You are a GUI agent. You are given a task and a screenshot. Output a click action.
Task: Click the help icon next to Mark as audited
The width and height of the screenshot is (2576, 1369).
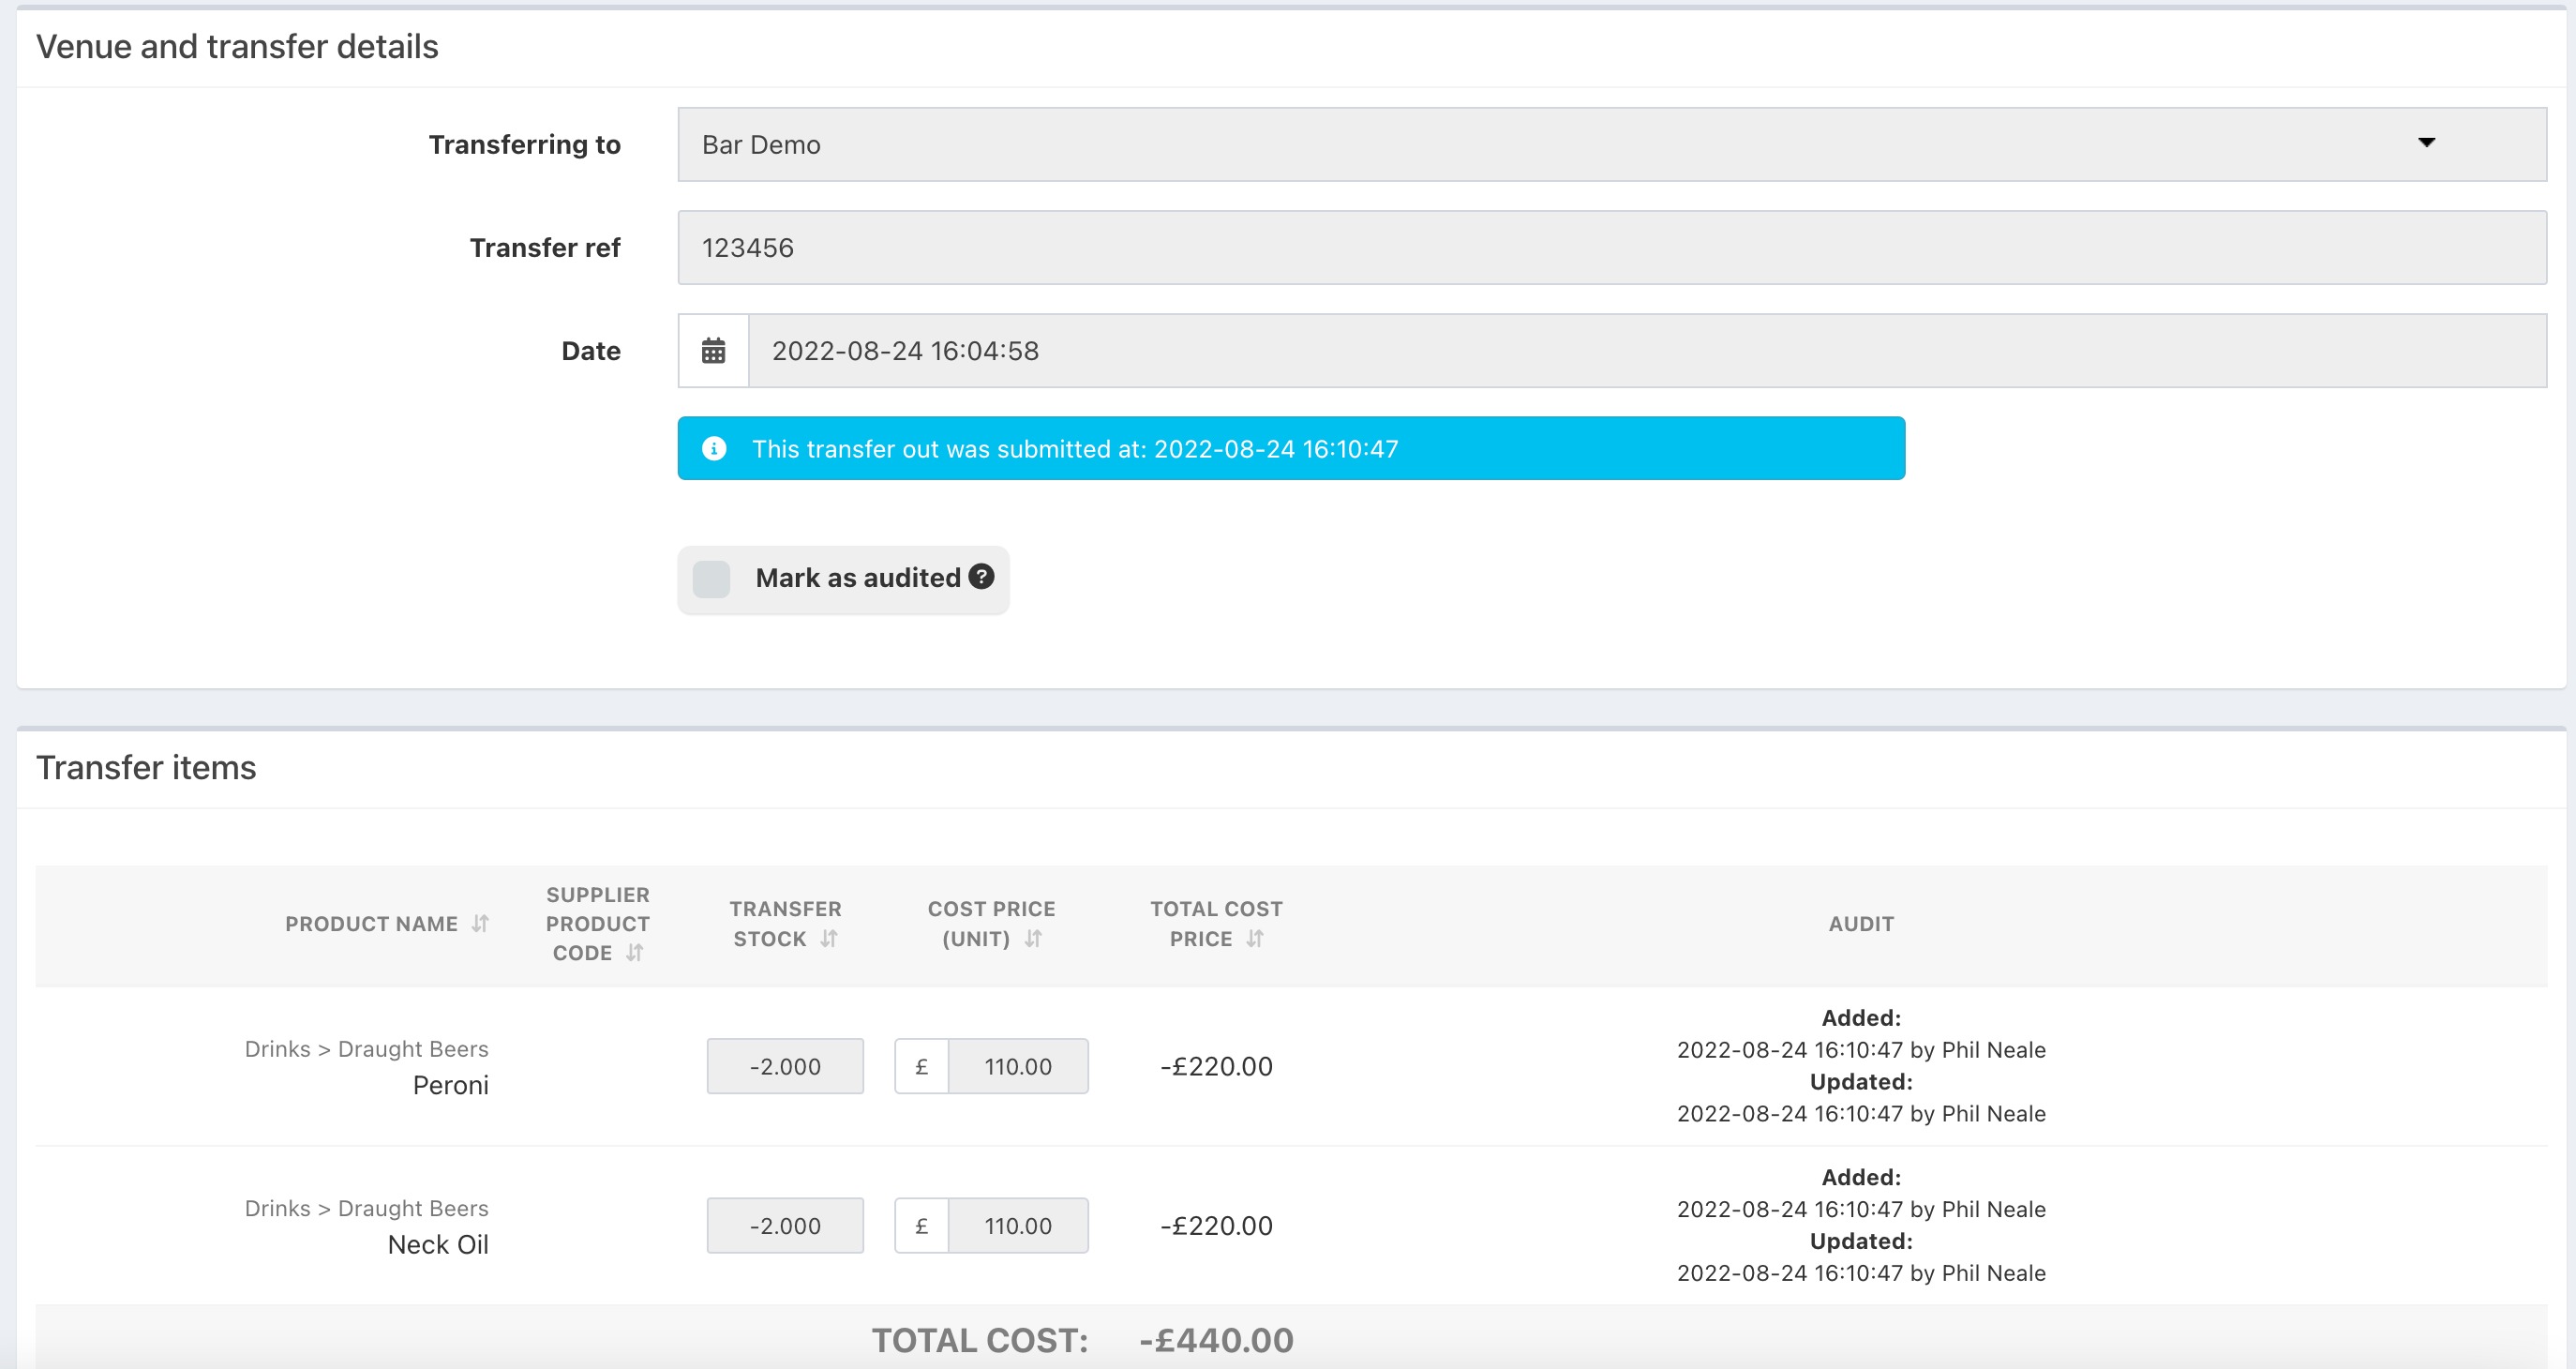click(982, 577)
